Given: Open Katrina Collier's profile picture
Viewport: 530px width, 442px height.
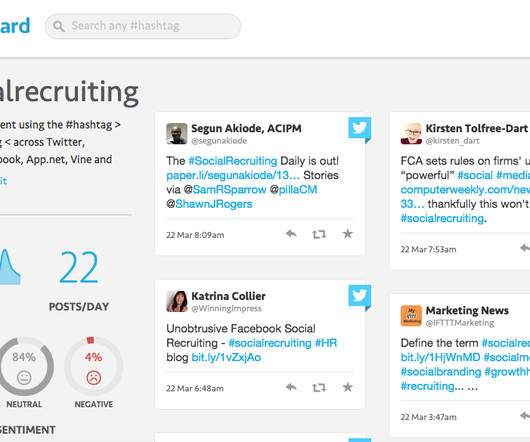Looking at the screenshot, I should (177, 301).
